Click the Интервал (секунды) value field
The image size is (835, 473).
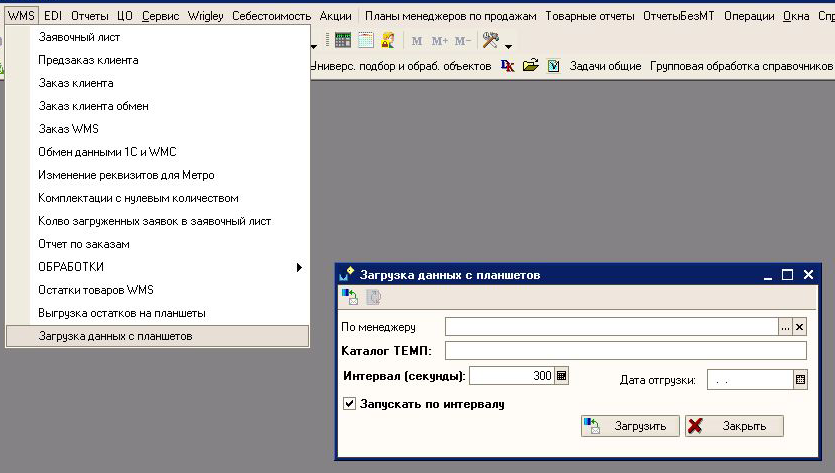click(512, 376)
